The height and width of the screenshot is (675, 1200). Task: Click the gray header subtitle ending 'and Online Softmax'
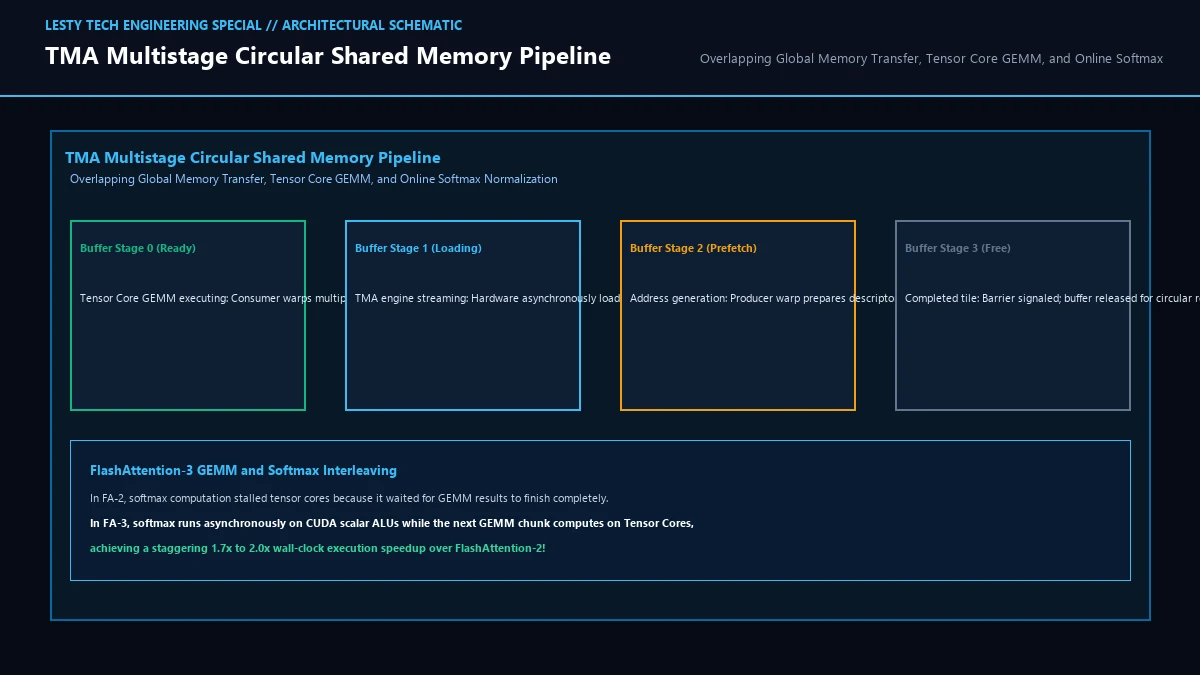(931, 59)
